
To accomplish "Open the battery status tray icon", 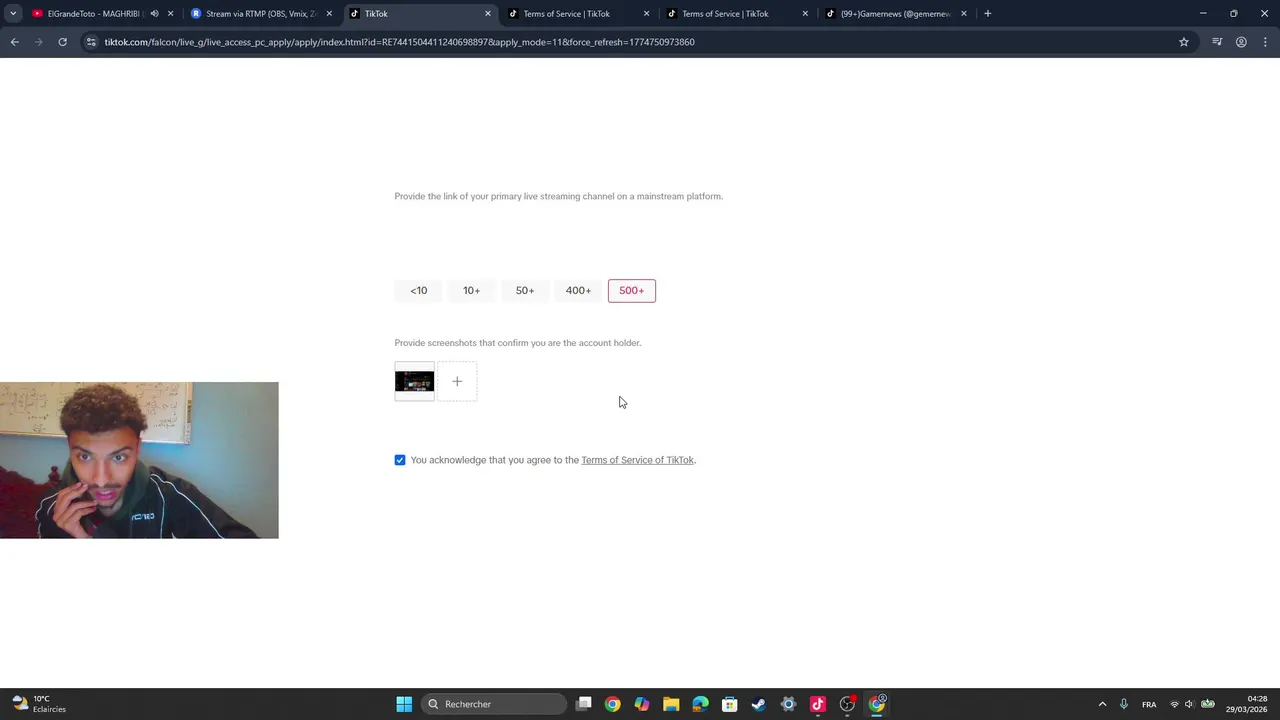I will click(x=1207, y=704).
